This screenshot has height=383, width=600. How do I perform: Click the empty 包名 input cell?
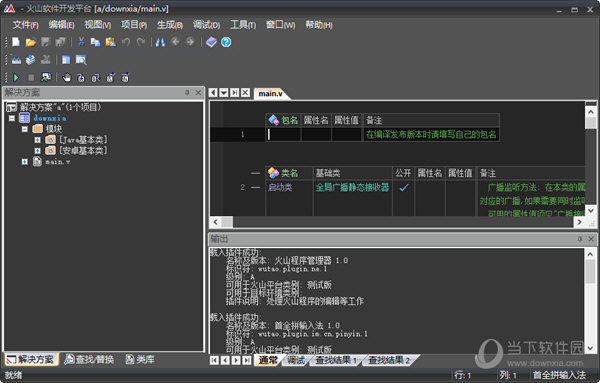[x=283, y=134]
